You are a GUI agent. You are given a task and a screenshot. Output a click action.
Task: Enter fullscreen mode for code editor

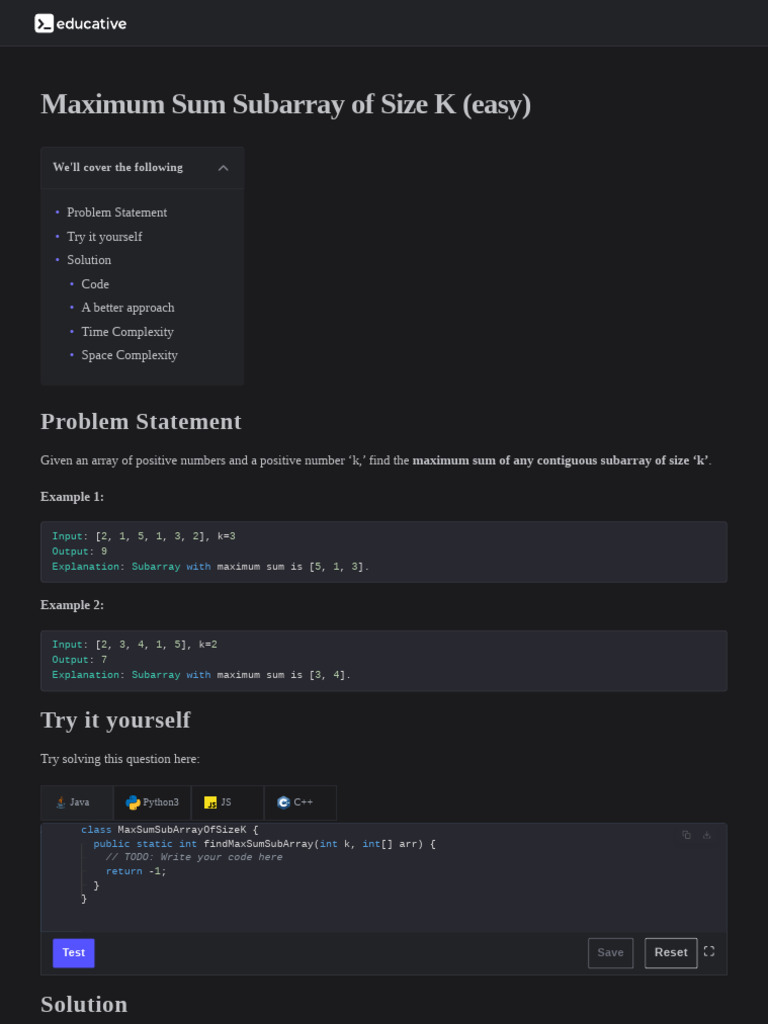click(709, 952)
